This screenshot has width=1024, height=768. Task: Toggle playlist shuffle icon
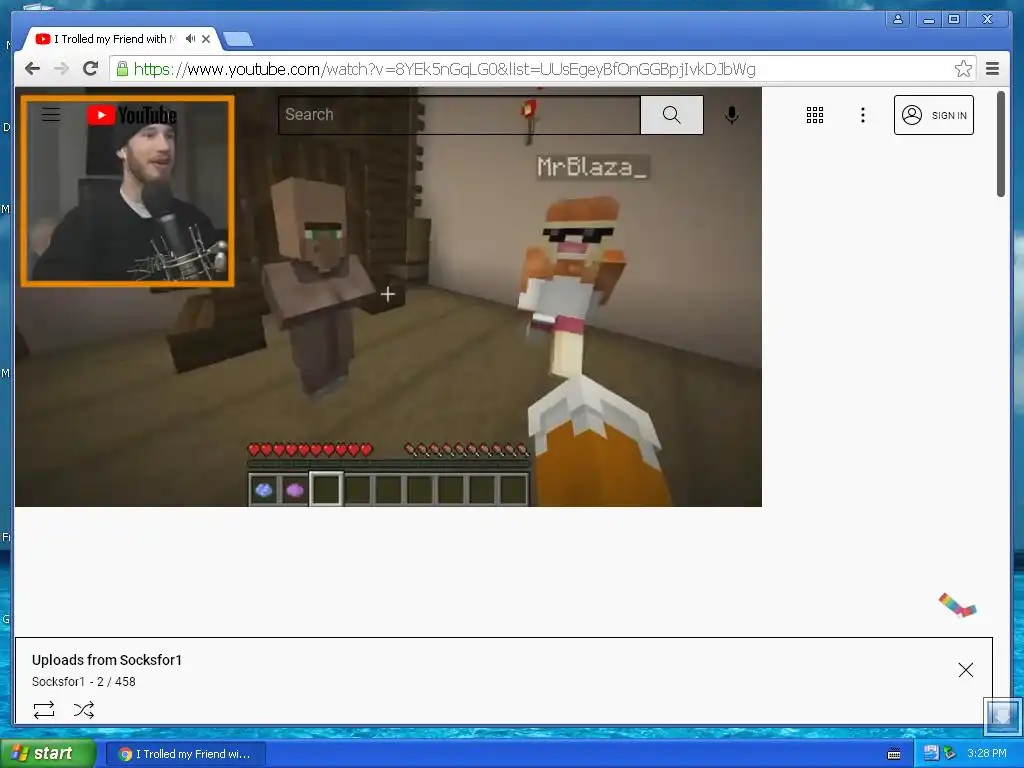pos(84,709)
